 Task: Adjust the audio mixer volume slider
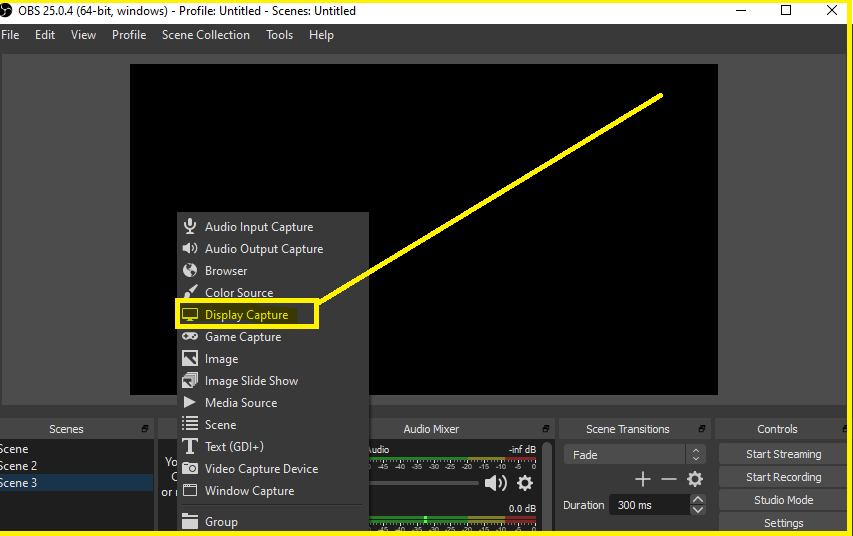point(424,483)
